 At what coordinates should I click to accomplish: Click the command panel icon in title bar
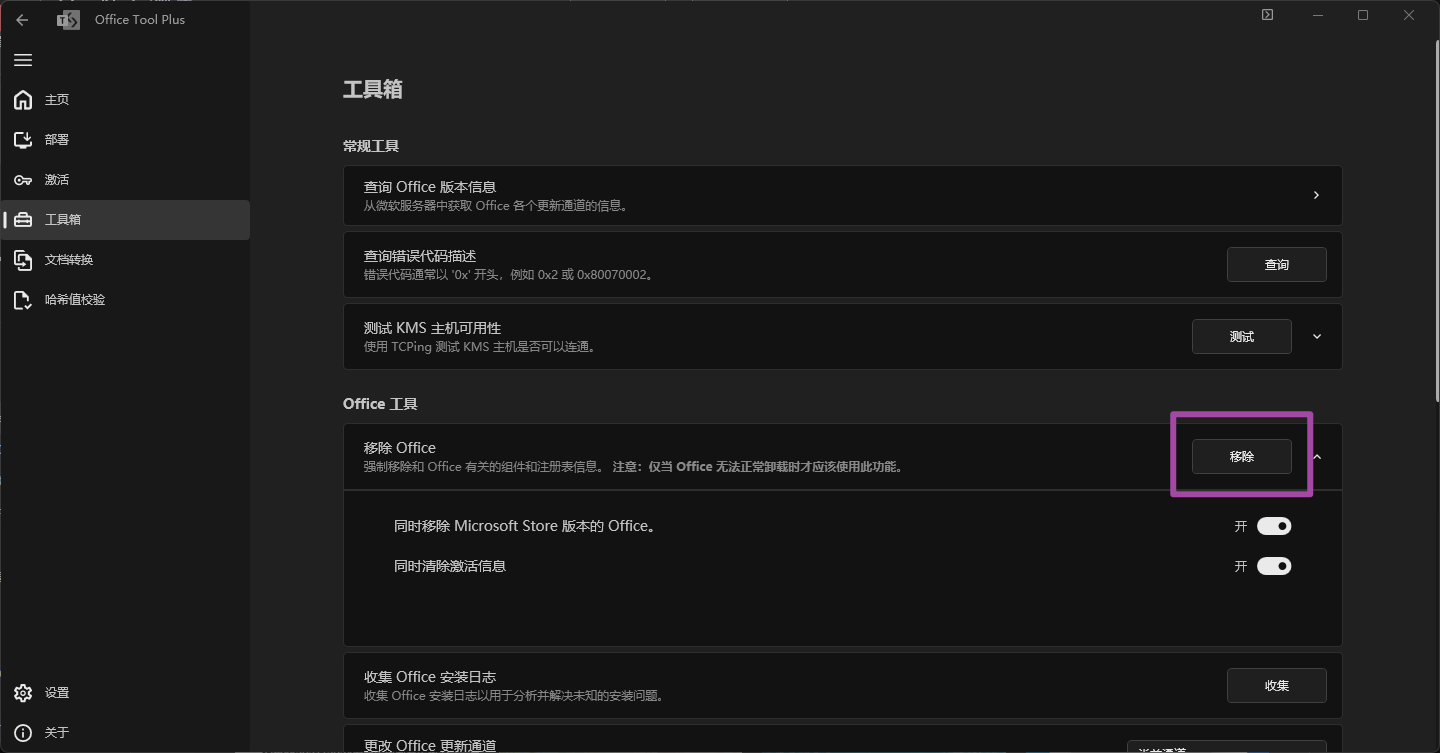tap(1267, 15)
